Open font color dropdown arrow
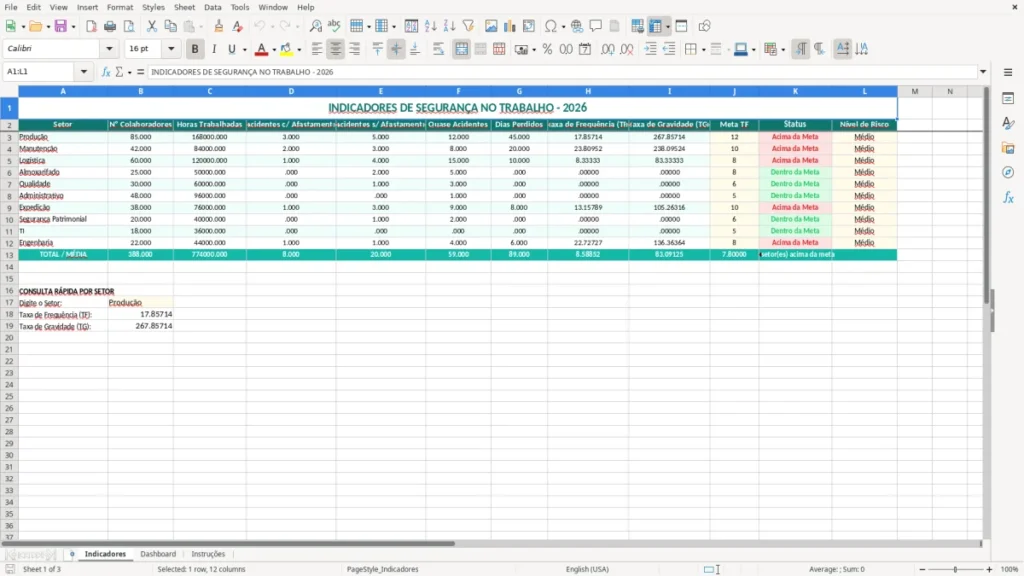Screen dimensions: 1024x576 [274, 50]
